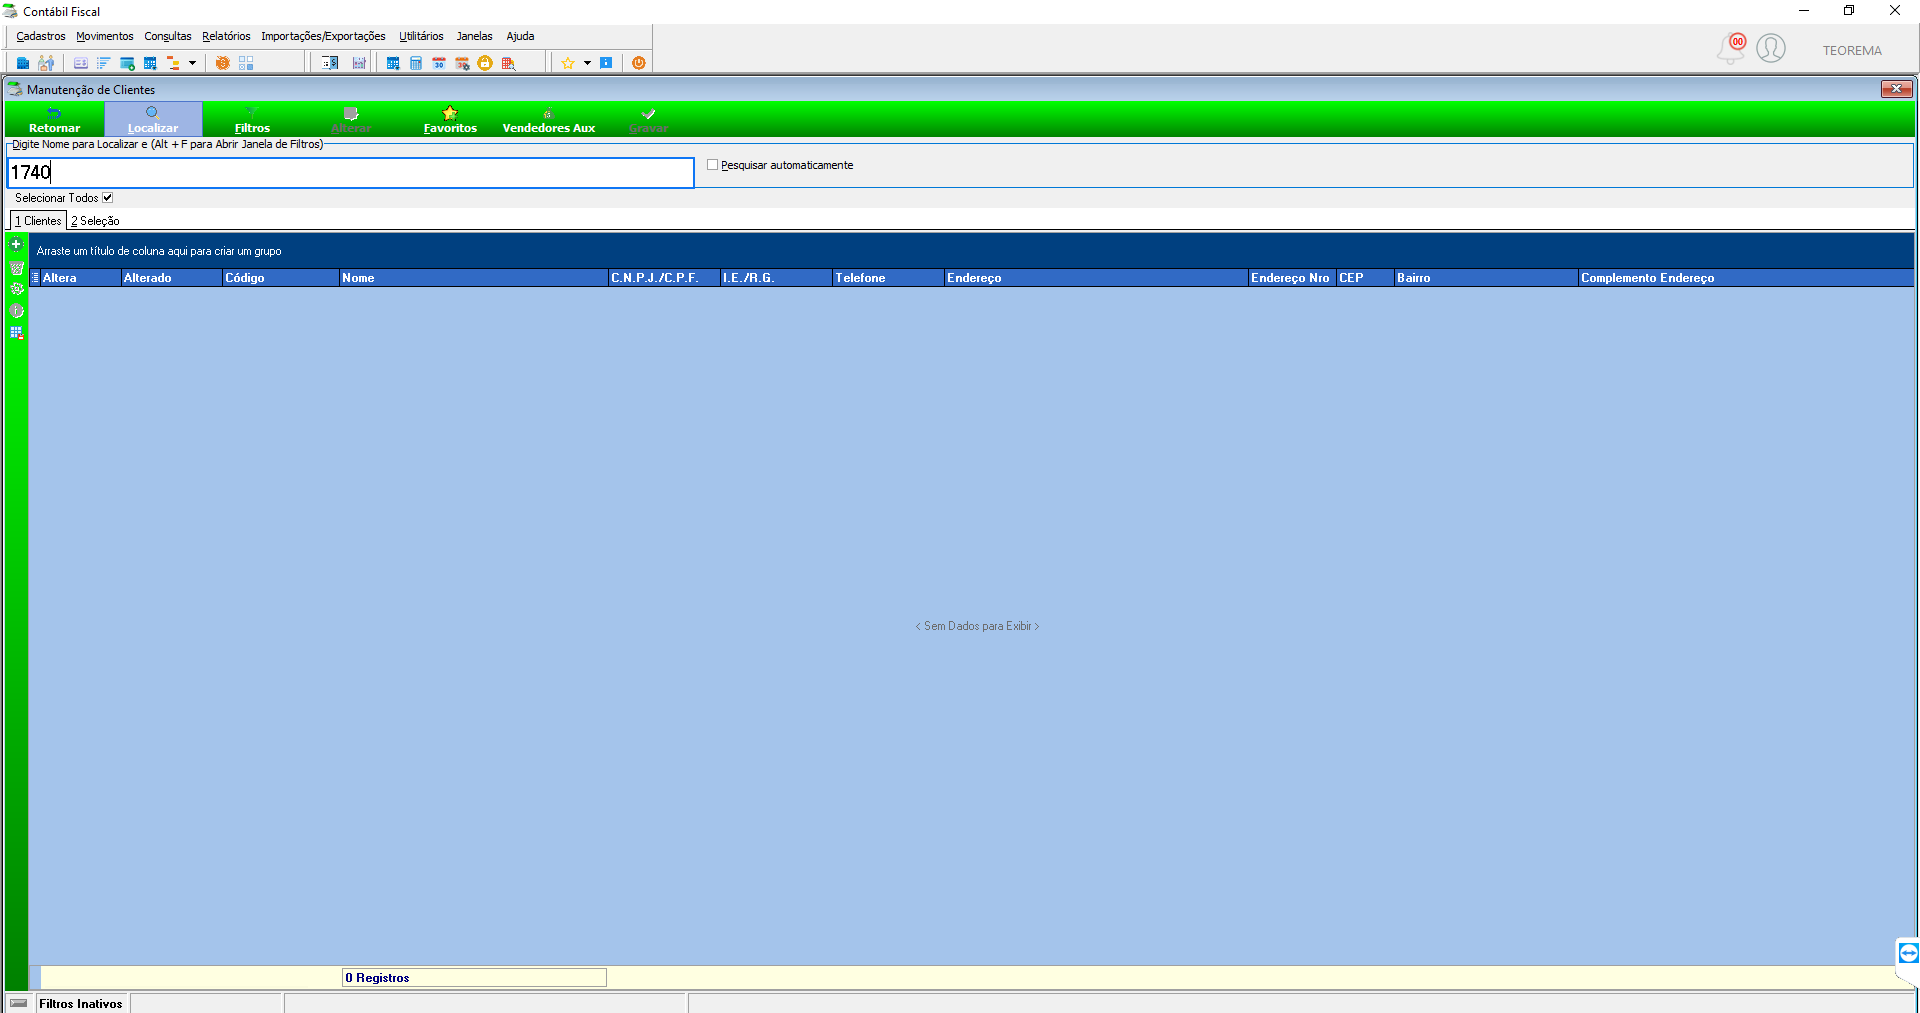Click the ID card icon in toolbar

click(x=81, y=63)
